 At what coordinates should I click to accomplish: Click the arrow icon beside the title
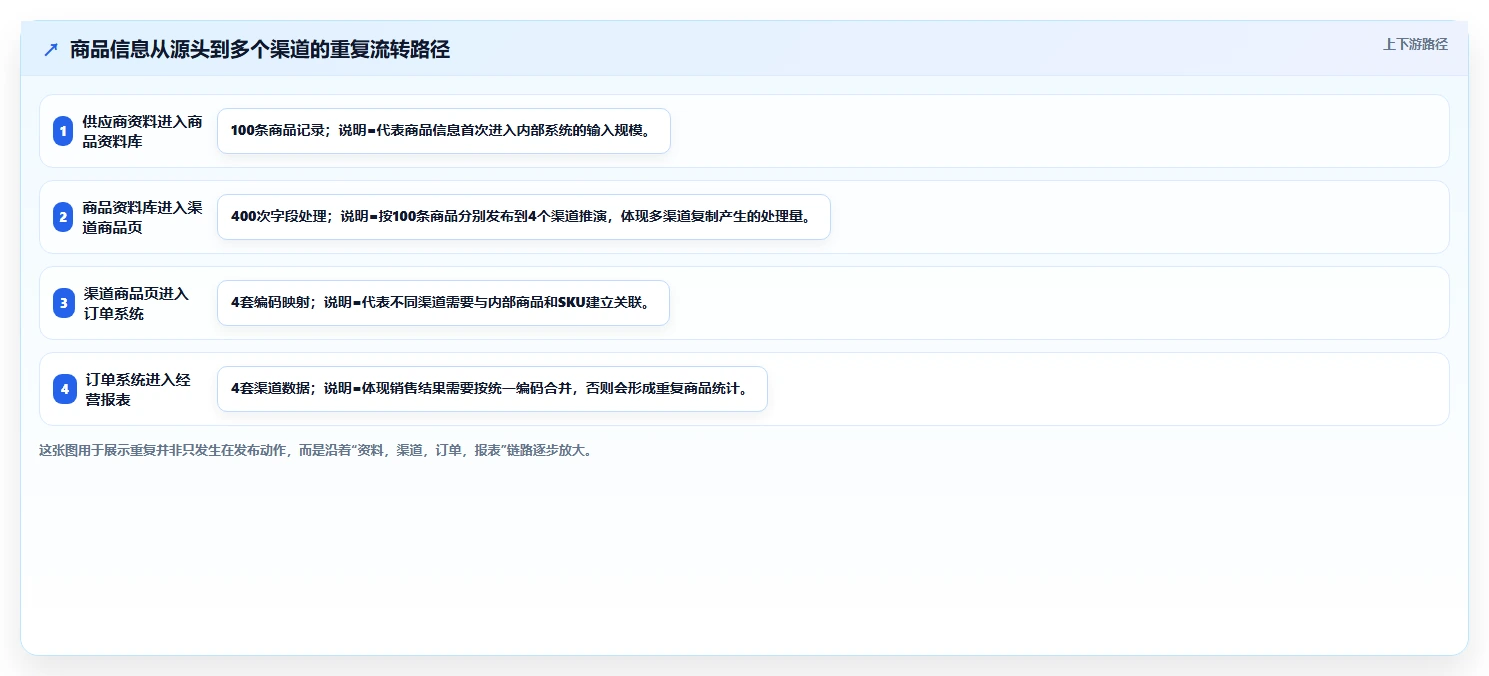(x=51, y=50)
